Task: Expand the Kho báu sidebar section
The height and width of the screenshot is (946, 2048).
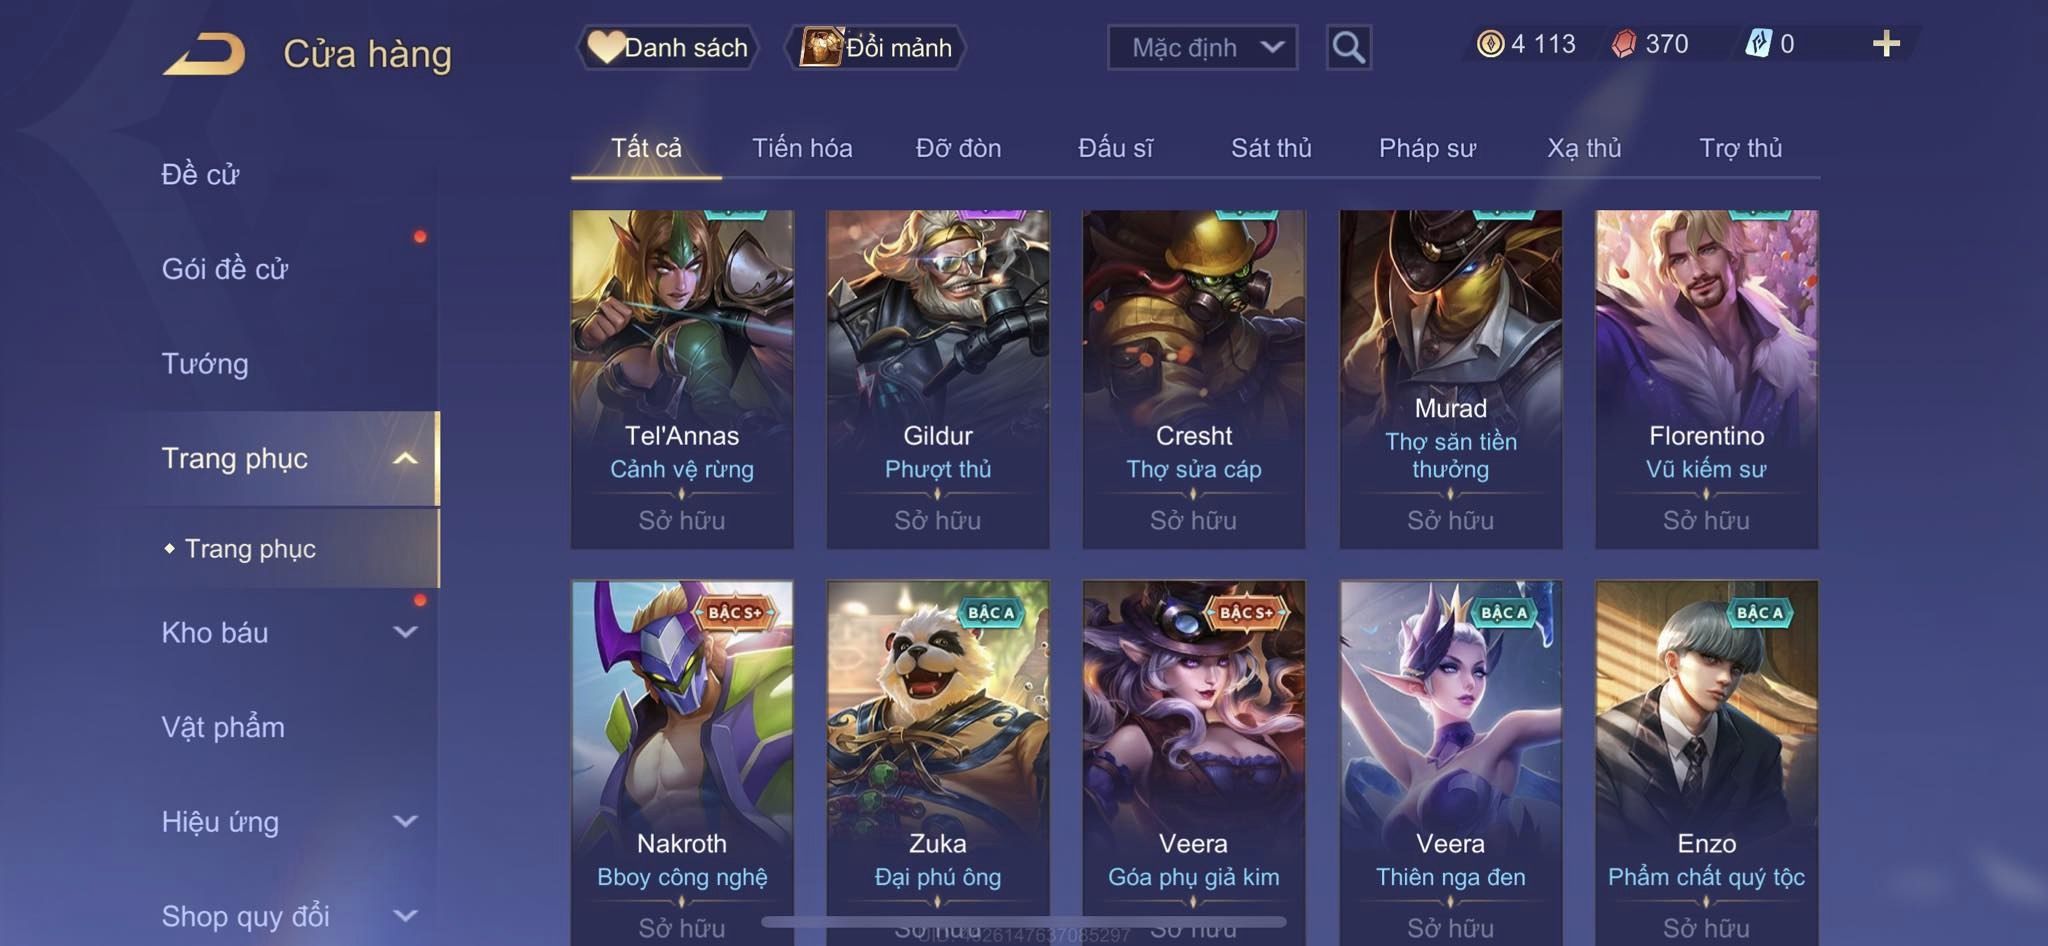Action: [405, 632]
